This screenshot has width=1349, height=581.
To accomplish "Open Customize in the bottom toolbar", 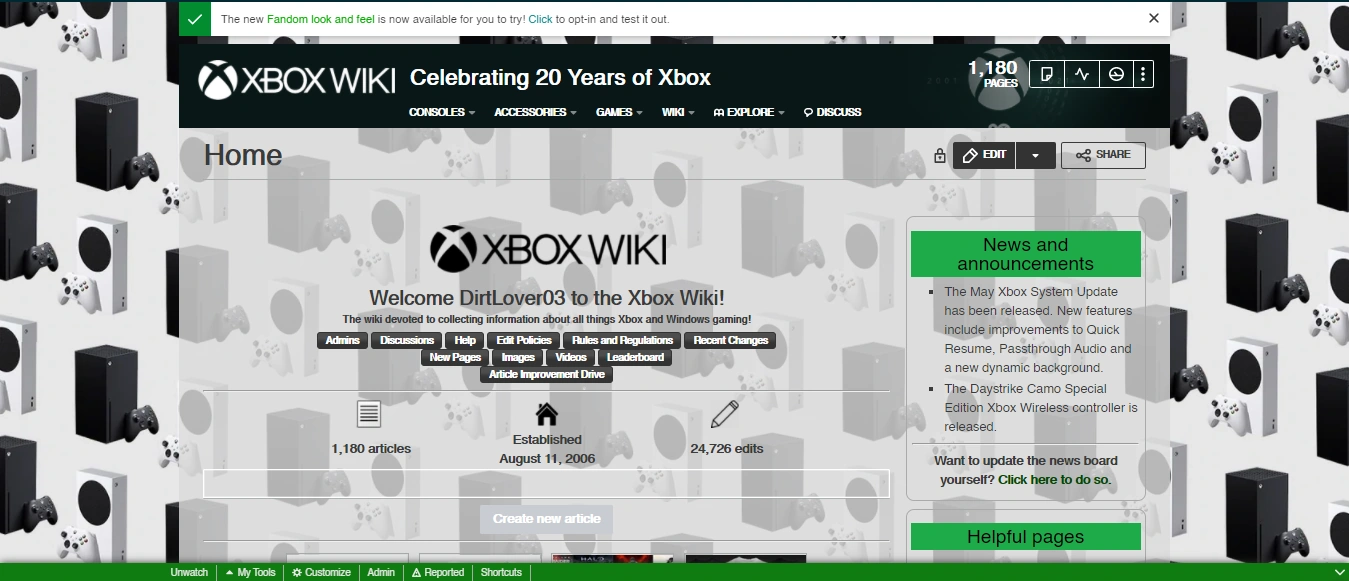I will click(321, 572).
